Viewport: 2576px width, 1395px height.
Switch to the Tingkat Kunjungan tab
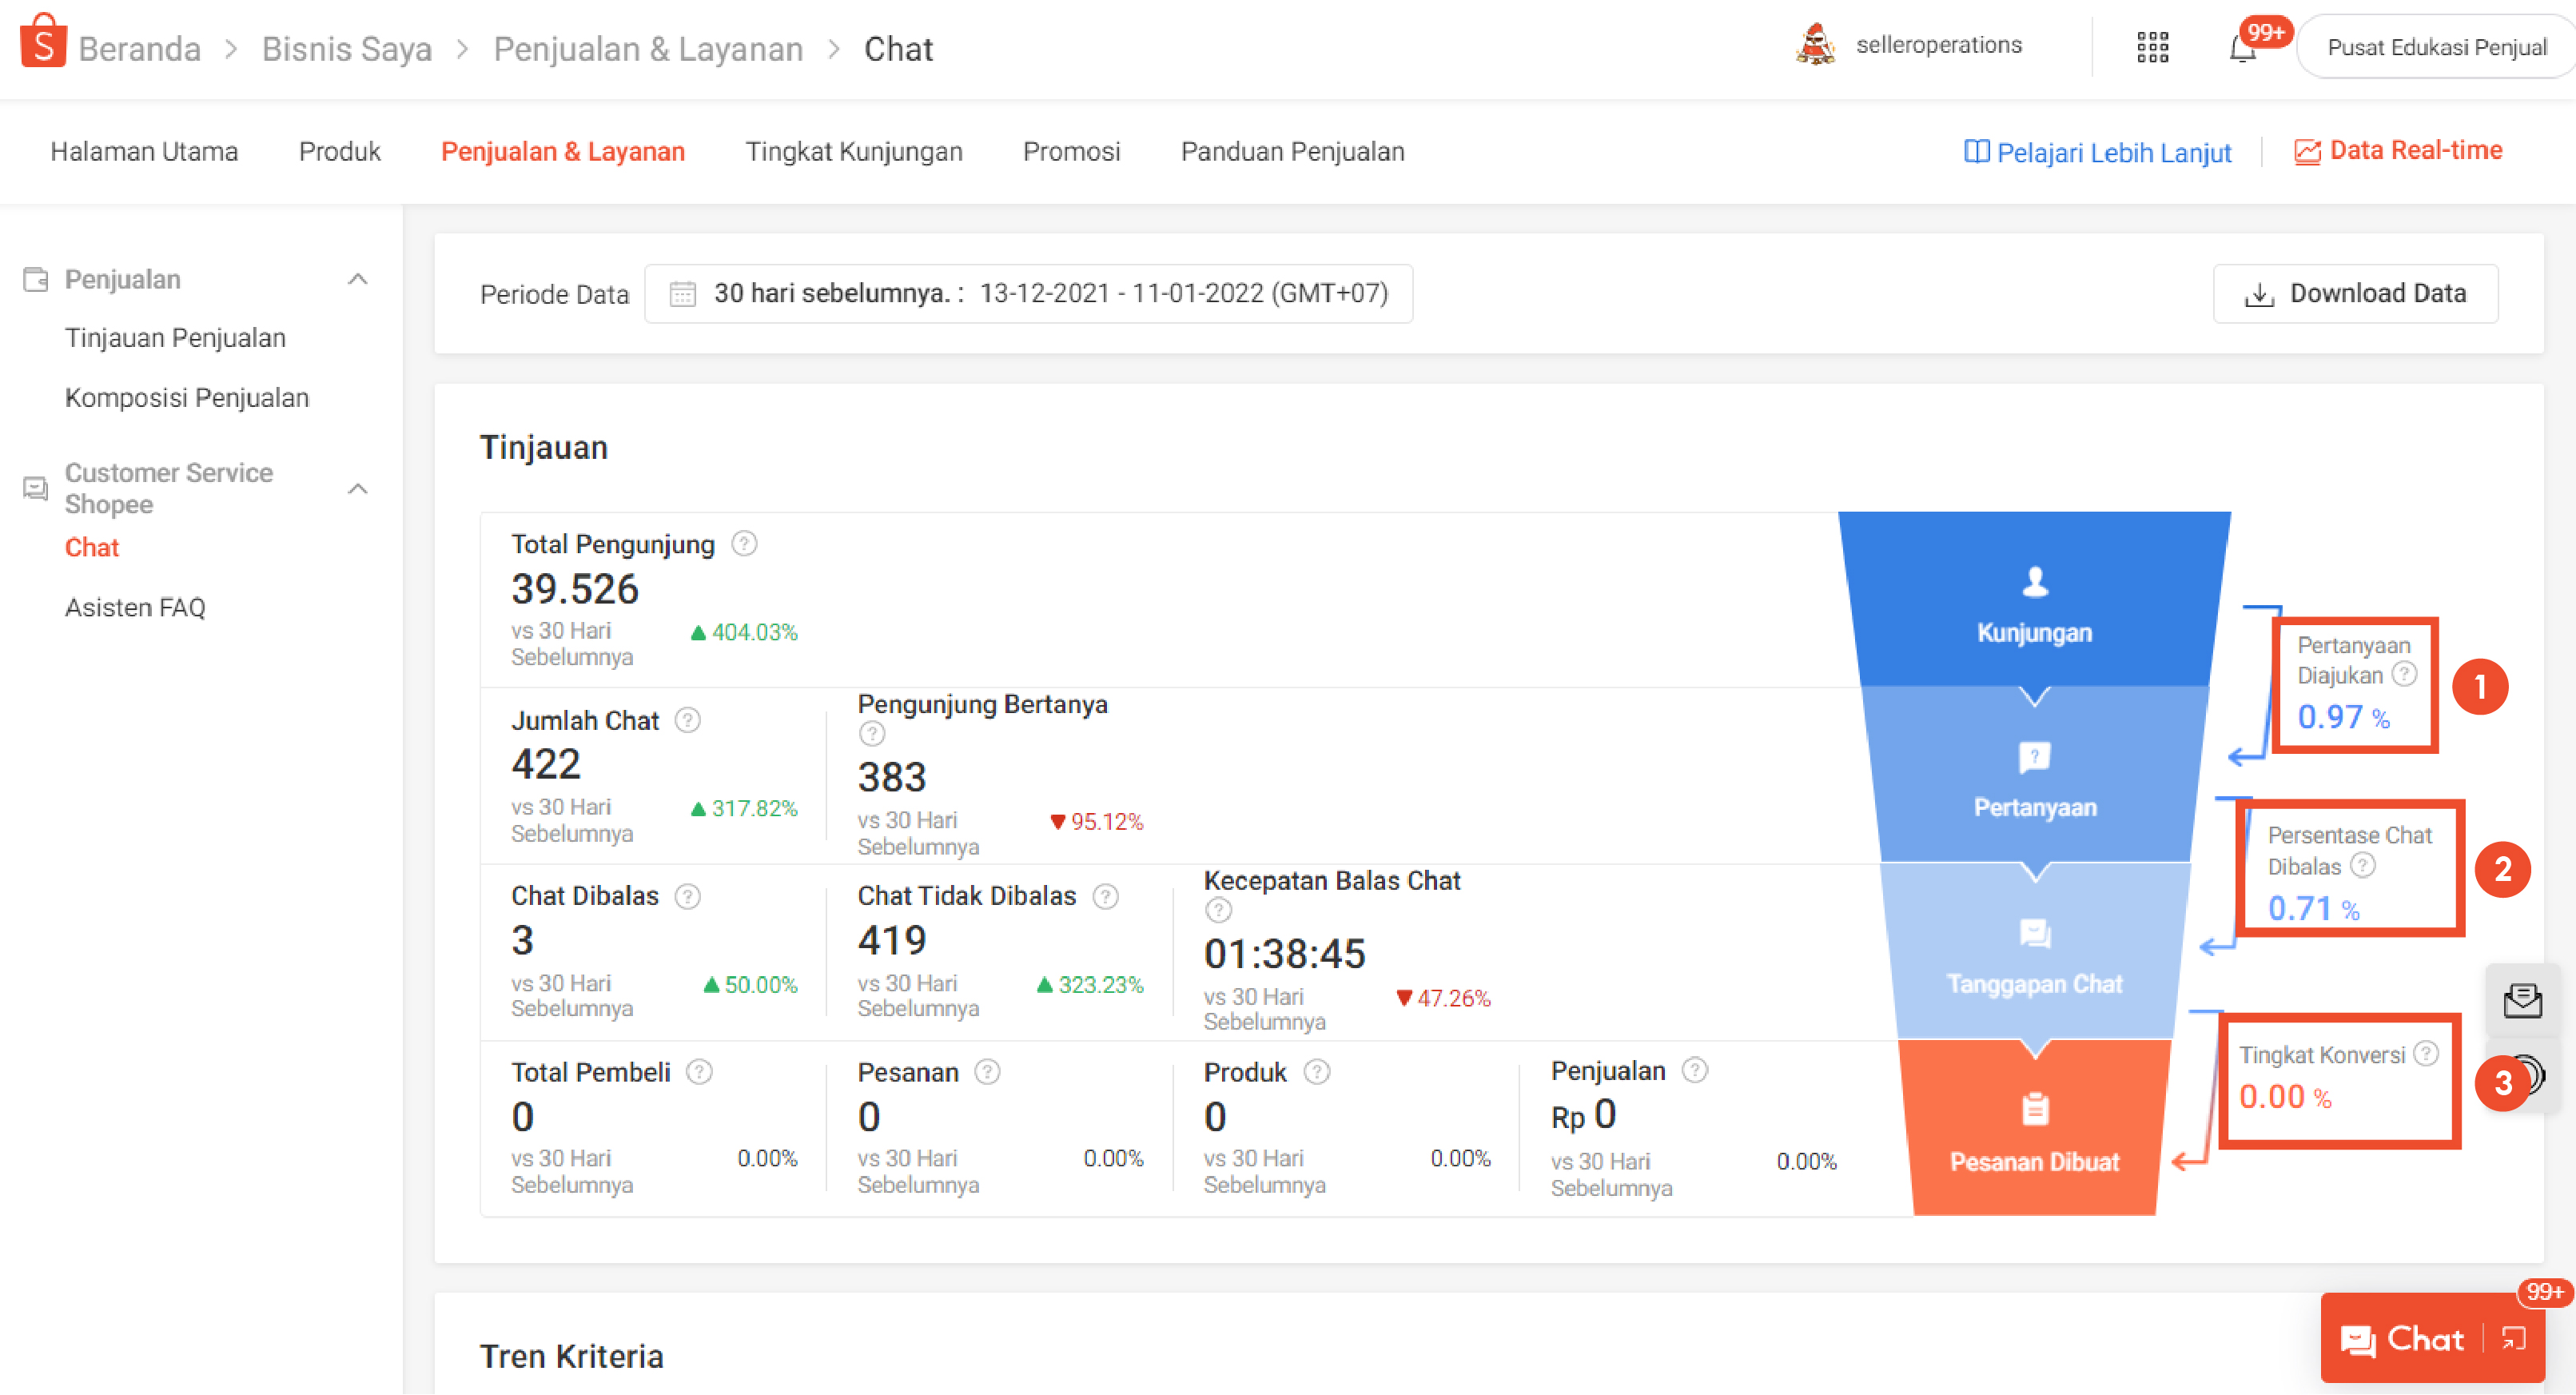click(853, 152)
